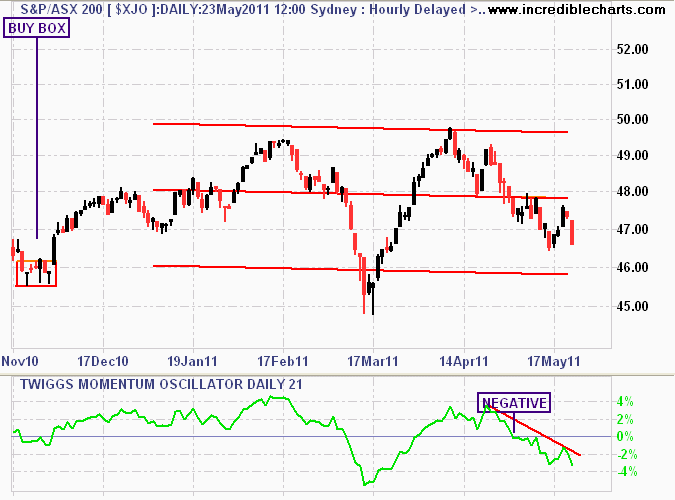Select the 19Jan11 date axis label
The image size is (675, 500).
click(192, 361)
